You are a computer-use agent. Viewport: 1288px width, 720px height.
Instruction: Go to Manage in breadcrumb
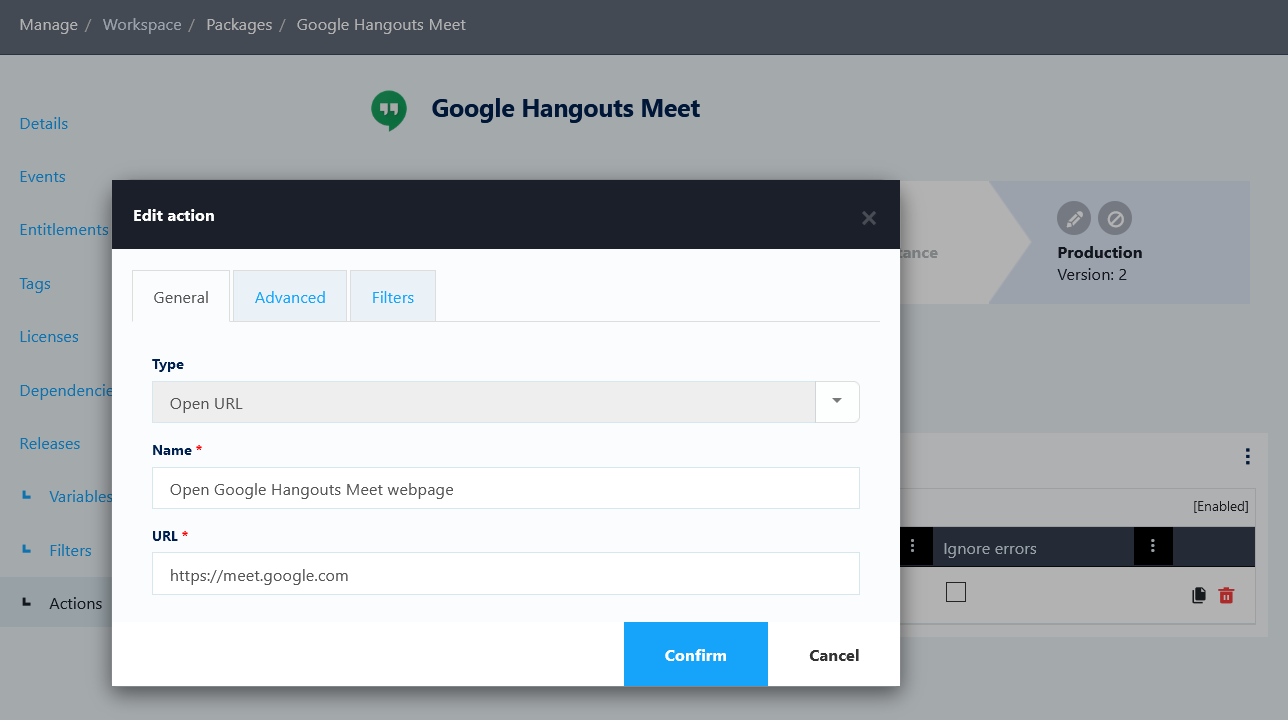click(x=48, y=25)
